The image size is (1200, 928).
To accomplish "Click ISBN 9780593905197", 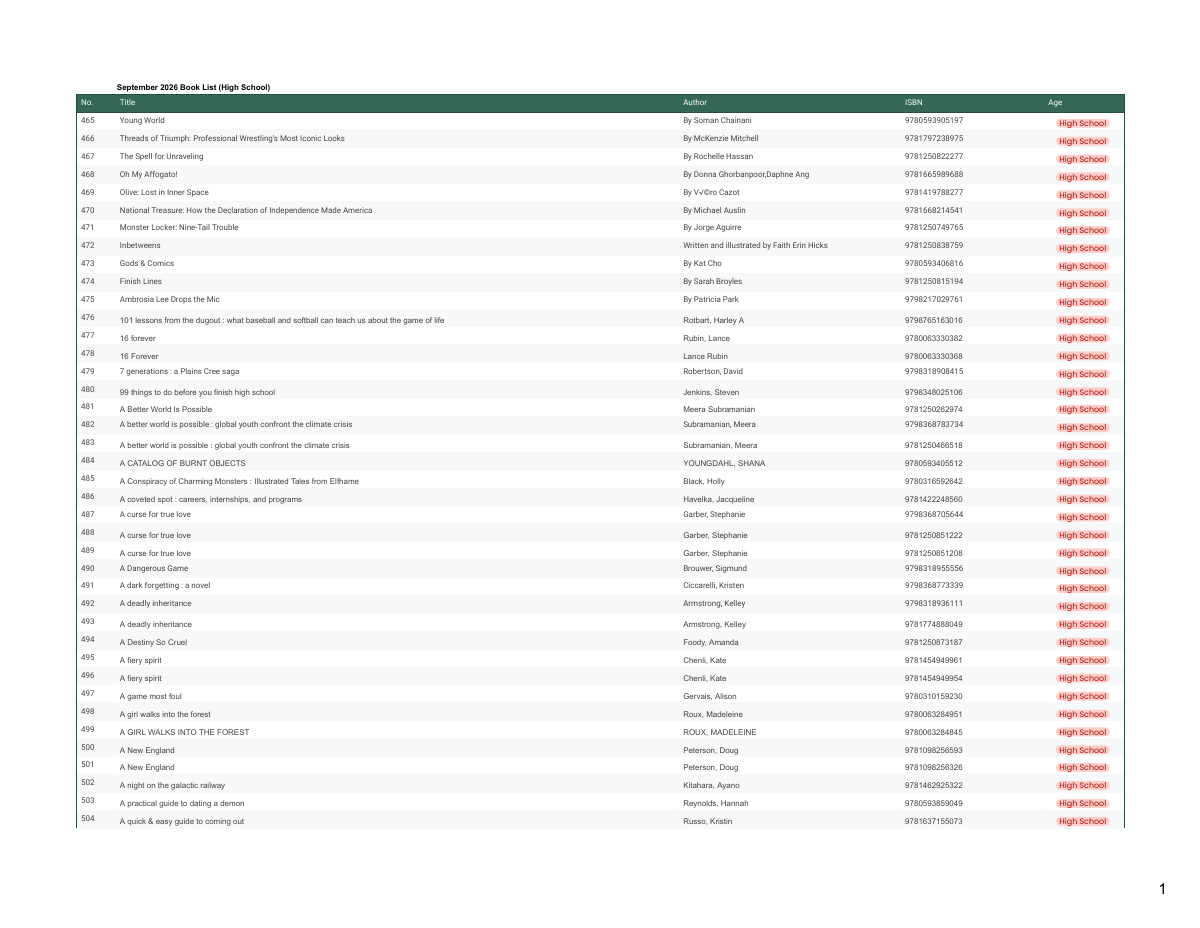I will pos(934,120).
